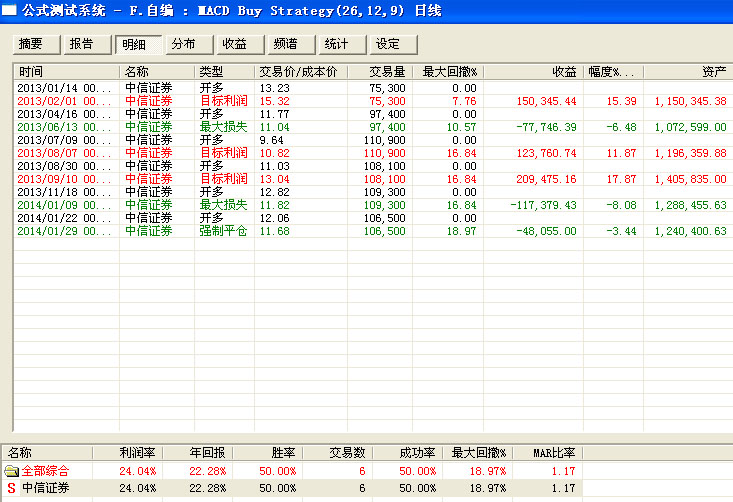Click the red 1.17 MAR ratio
Viewport: 733px width, 502px height.
point(563,471)
